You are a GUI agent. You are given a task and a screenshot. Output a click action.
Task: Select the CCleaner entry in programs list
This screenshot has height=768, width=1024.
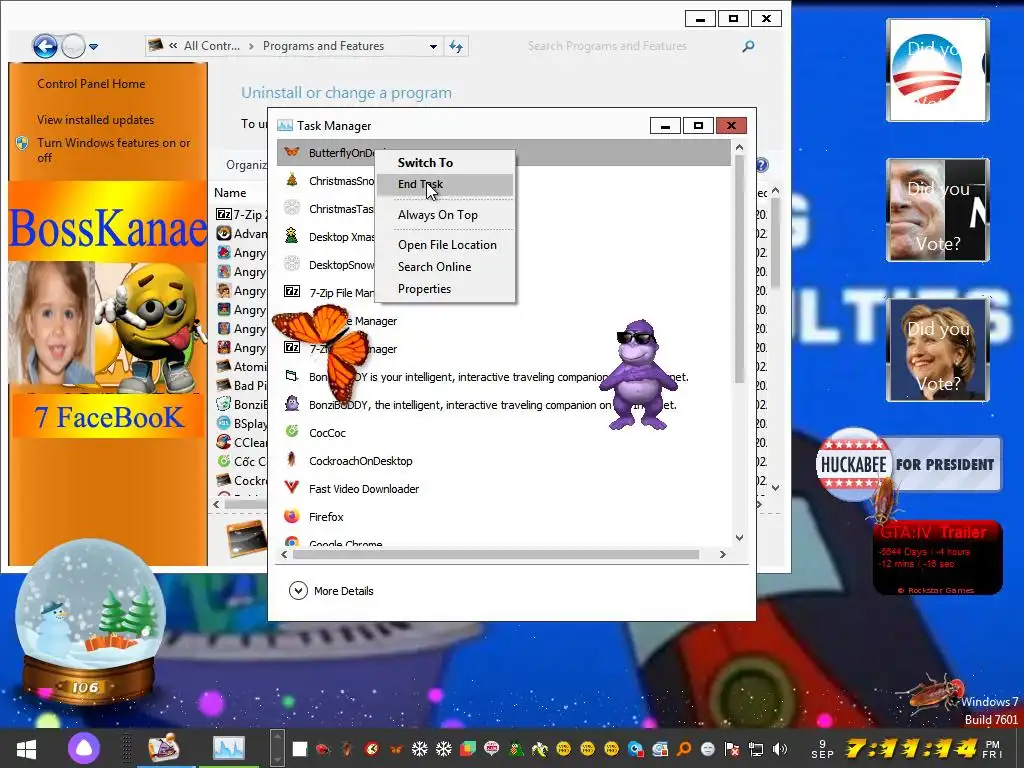241,443
